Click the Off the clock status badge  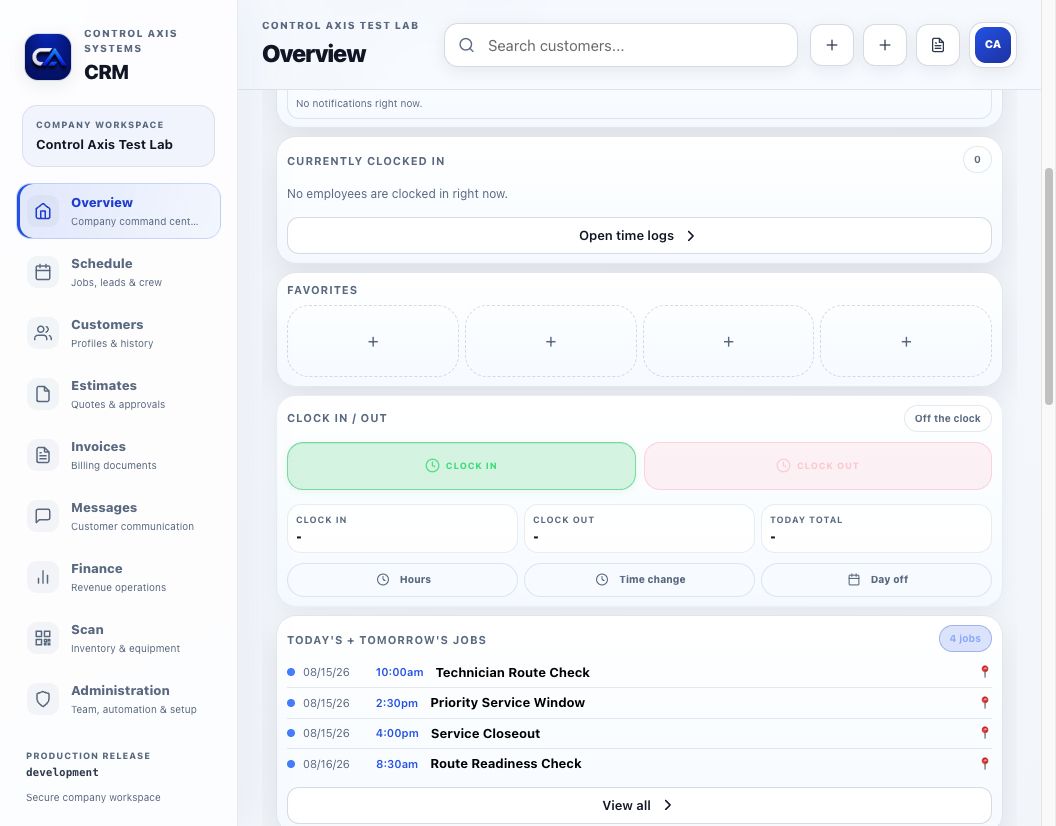coord(948,418)
